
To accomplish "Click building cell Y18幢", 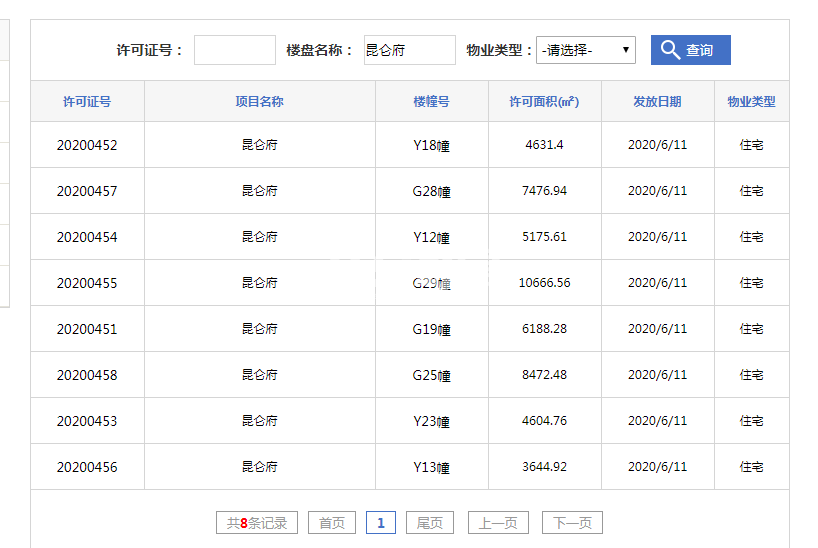I will pos(431,145).
